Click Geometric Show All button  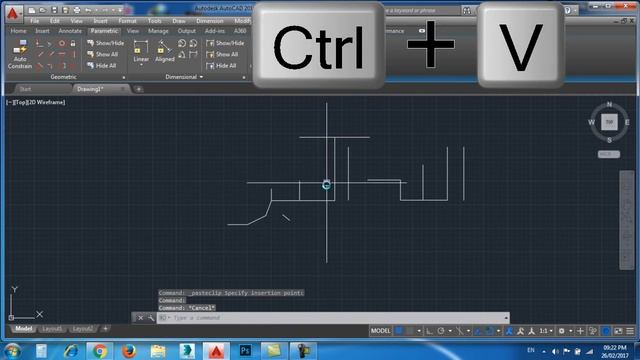coord(102,54)
